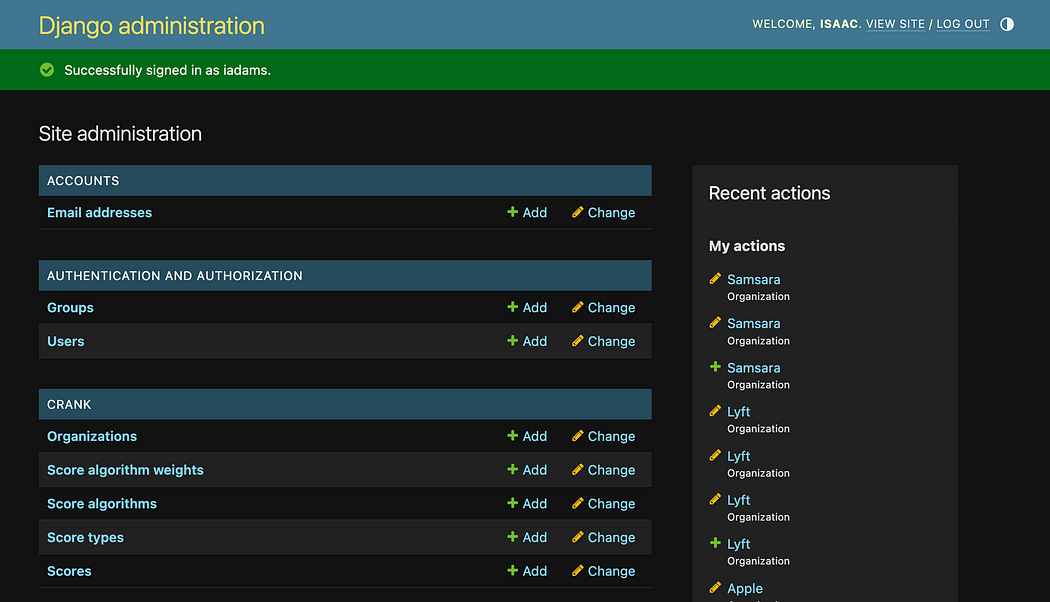This screenshot has width=1050, height=602.
Task: Click the pencil icon in the Organizations row
Action: click(x=577, y=436)
